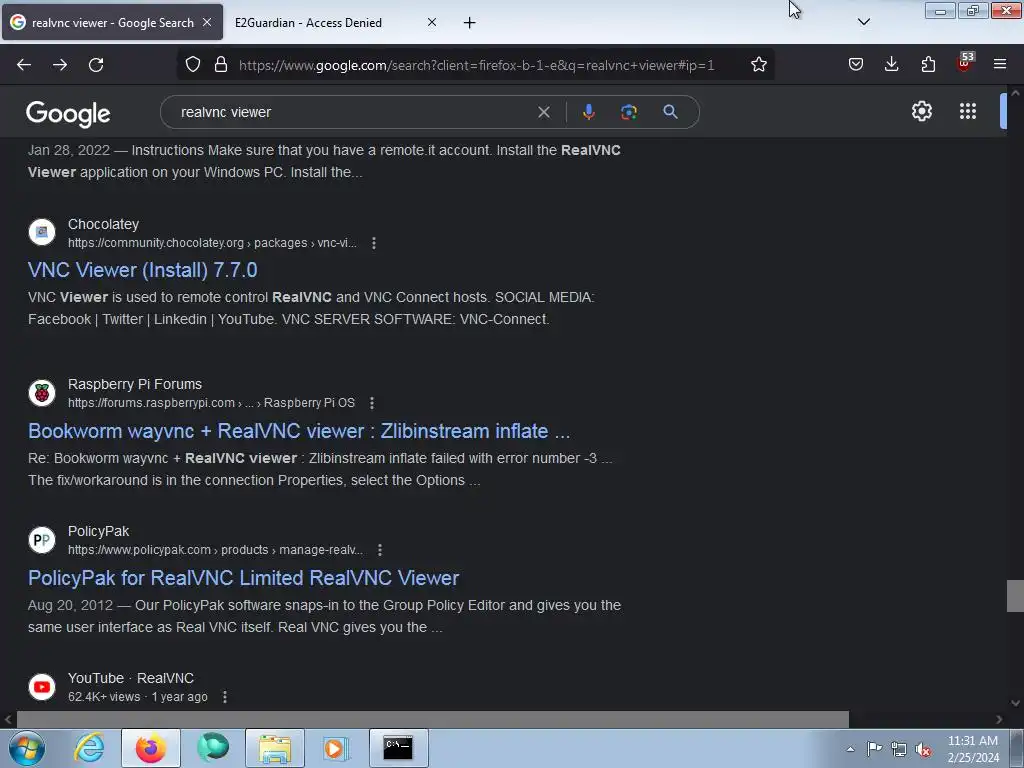
Task: Clear the Google search box text
Action: coord(543,112)
